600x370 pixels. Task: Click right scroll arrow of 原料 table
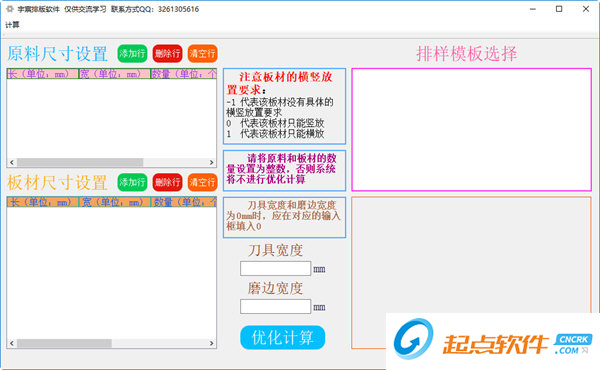211,162
